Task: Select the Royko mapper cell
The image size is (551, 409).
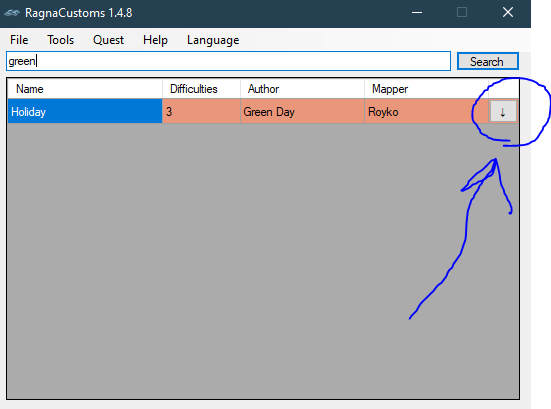Action: click(x=426, y=111)
